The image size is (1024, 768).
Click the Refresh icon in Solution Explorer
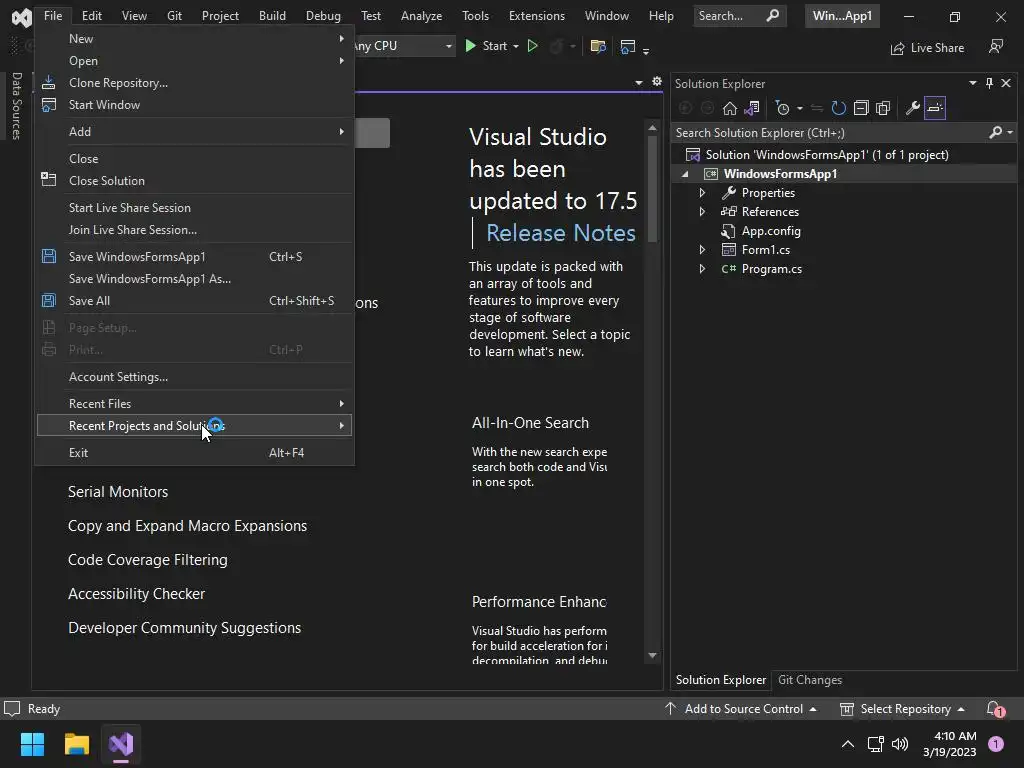point(839,108)
